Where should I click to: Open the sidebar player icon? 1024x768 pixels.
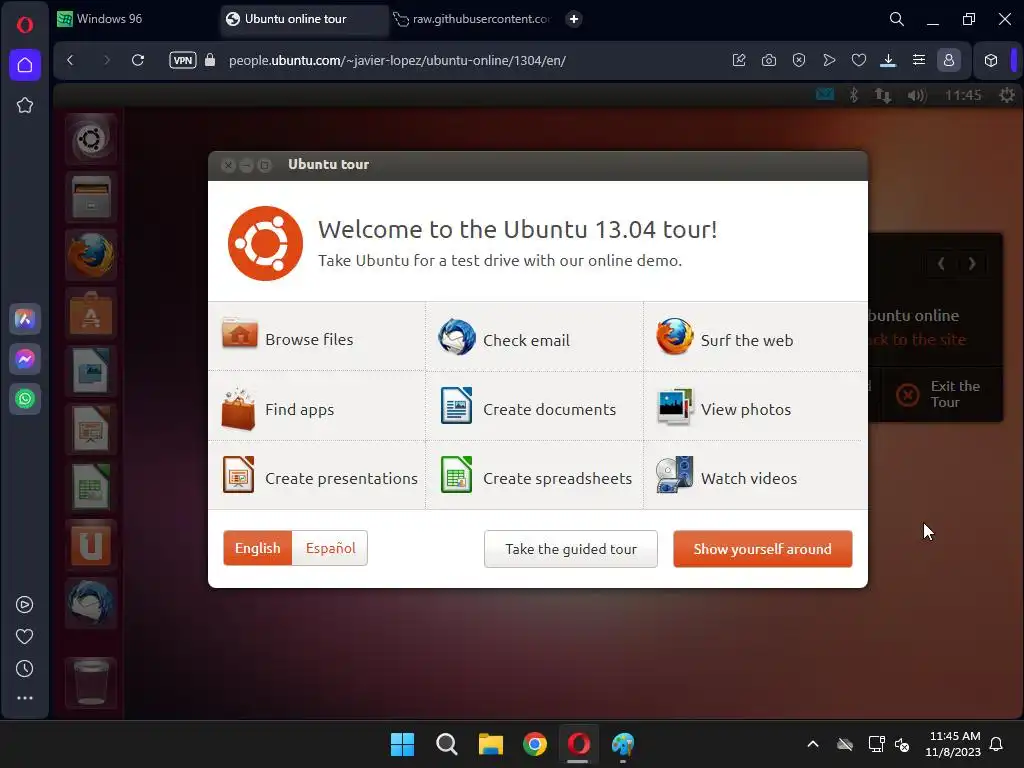pyautogui.click(x=24, y=604)
